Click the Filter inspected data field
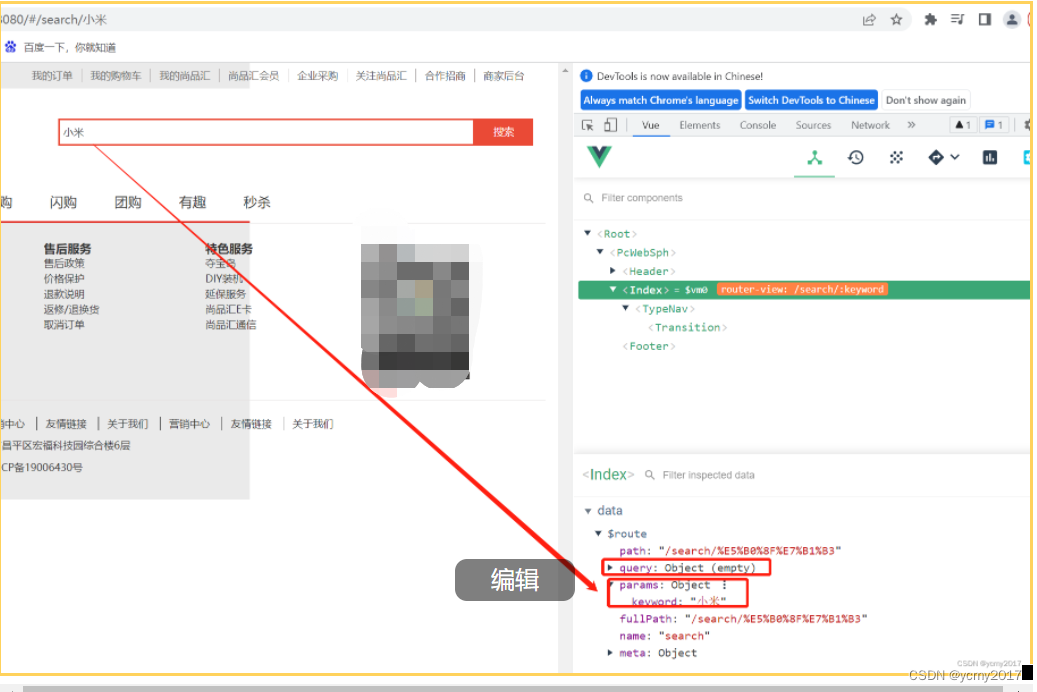The height and width of the screenshot is (692, 1037). [x=708, y=475]
